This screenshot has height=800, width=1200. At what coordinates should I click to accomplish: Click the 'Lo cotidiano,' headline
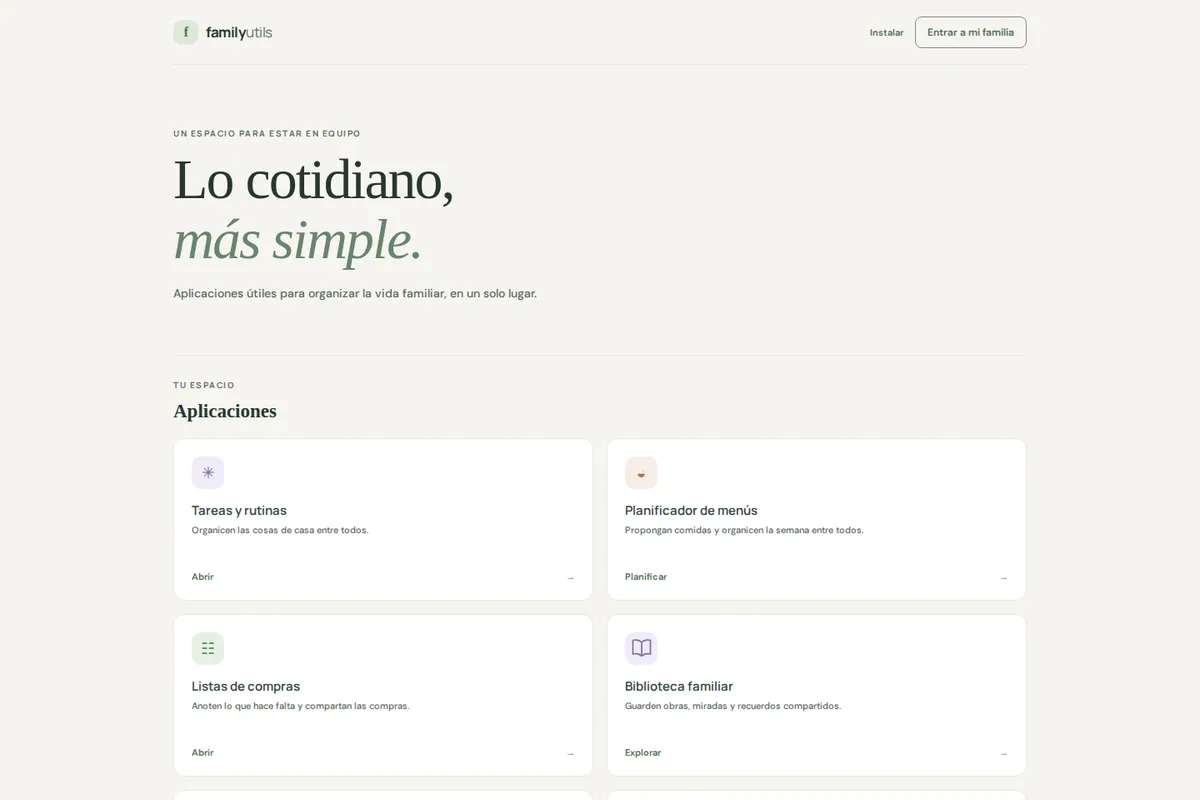(313, 180)
